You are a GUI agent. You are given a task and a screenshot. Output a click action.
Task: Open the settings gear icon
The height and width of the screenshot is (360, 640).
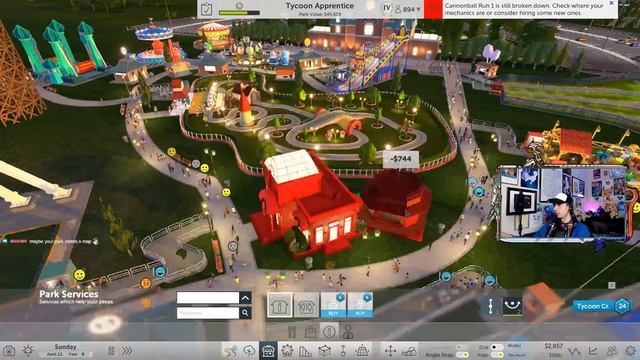coord(631,351)
